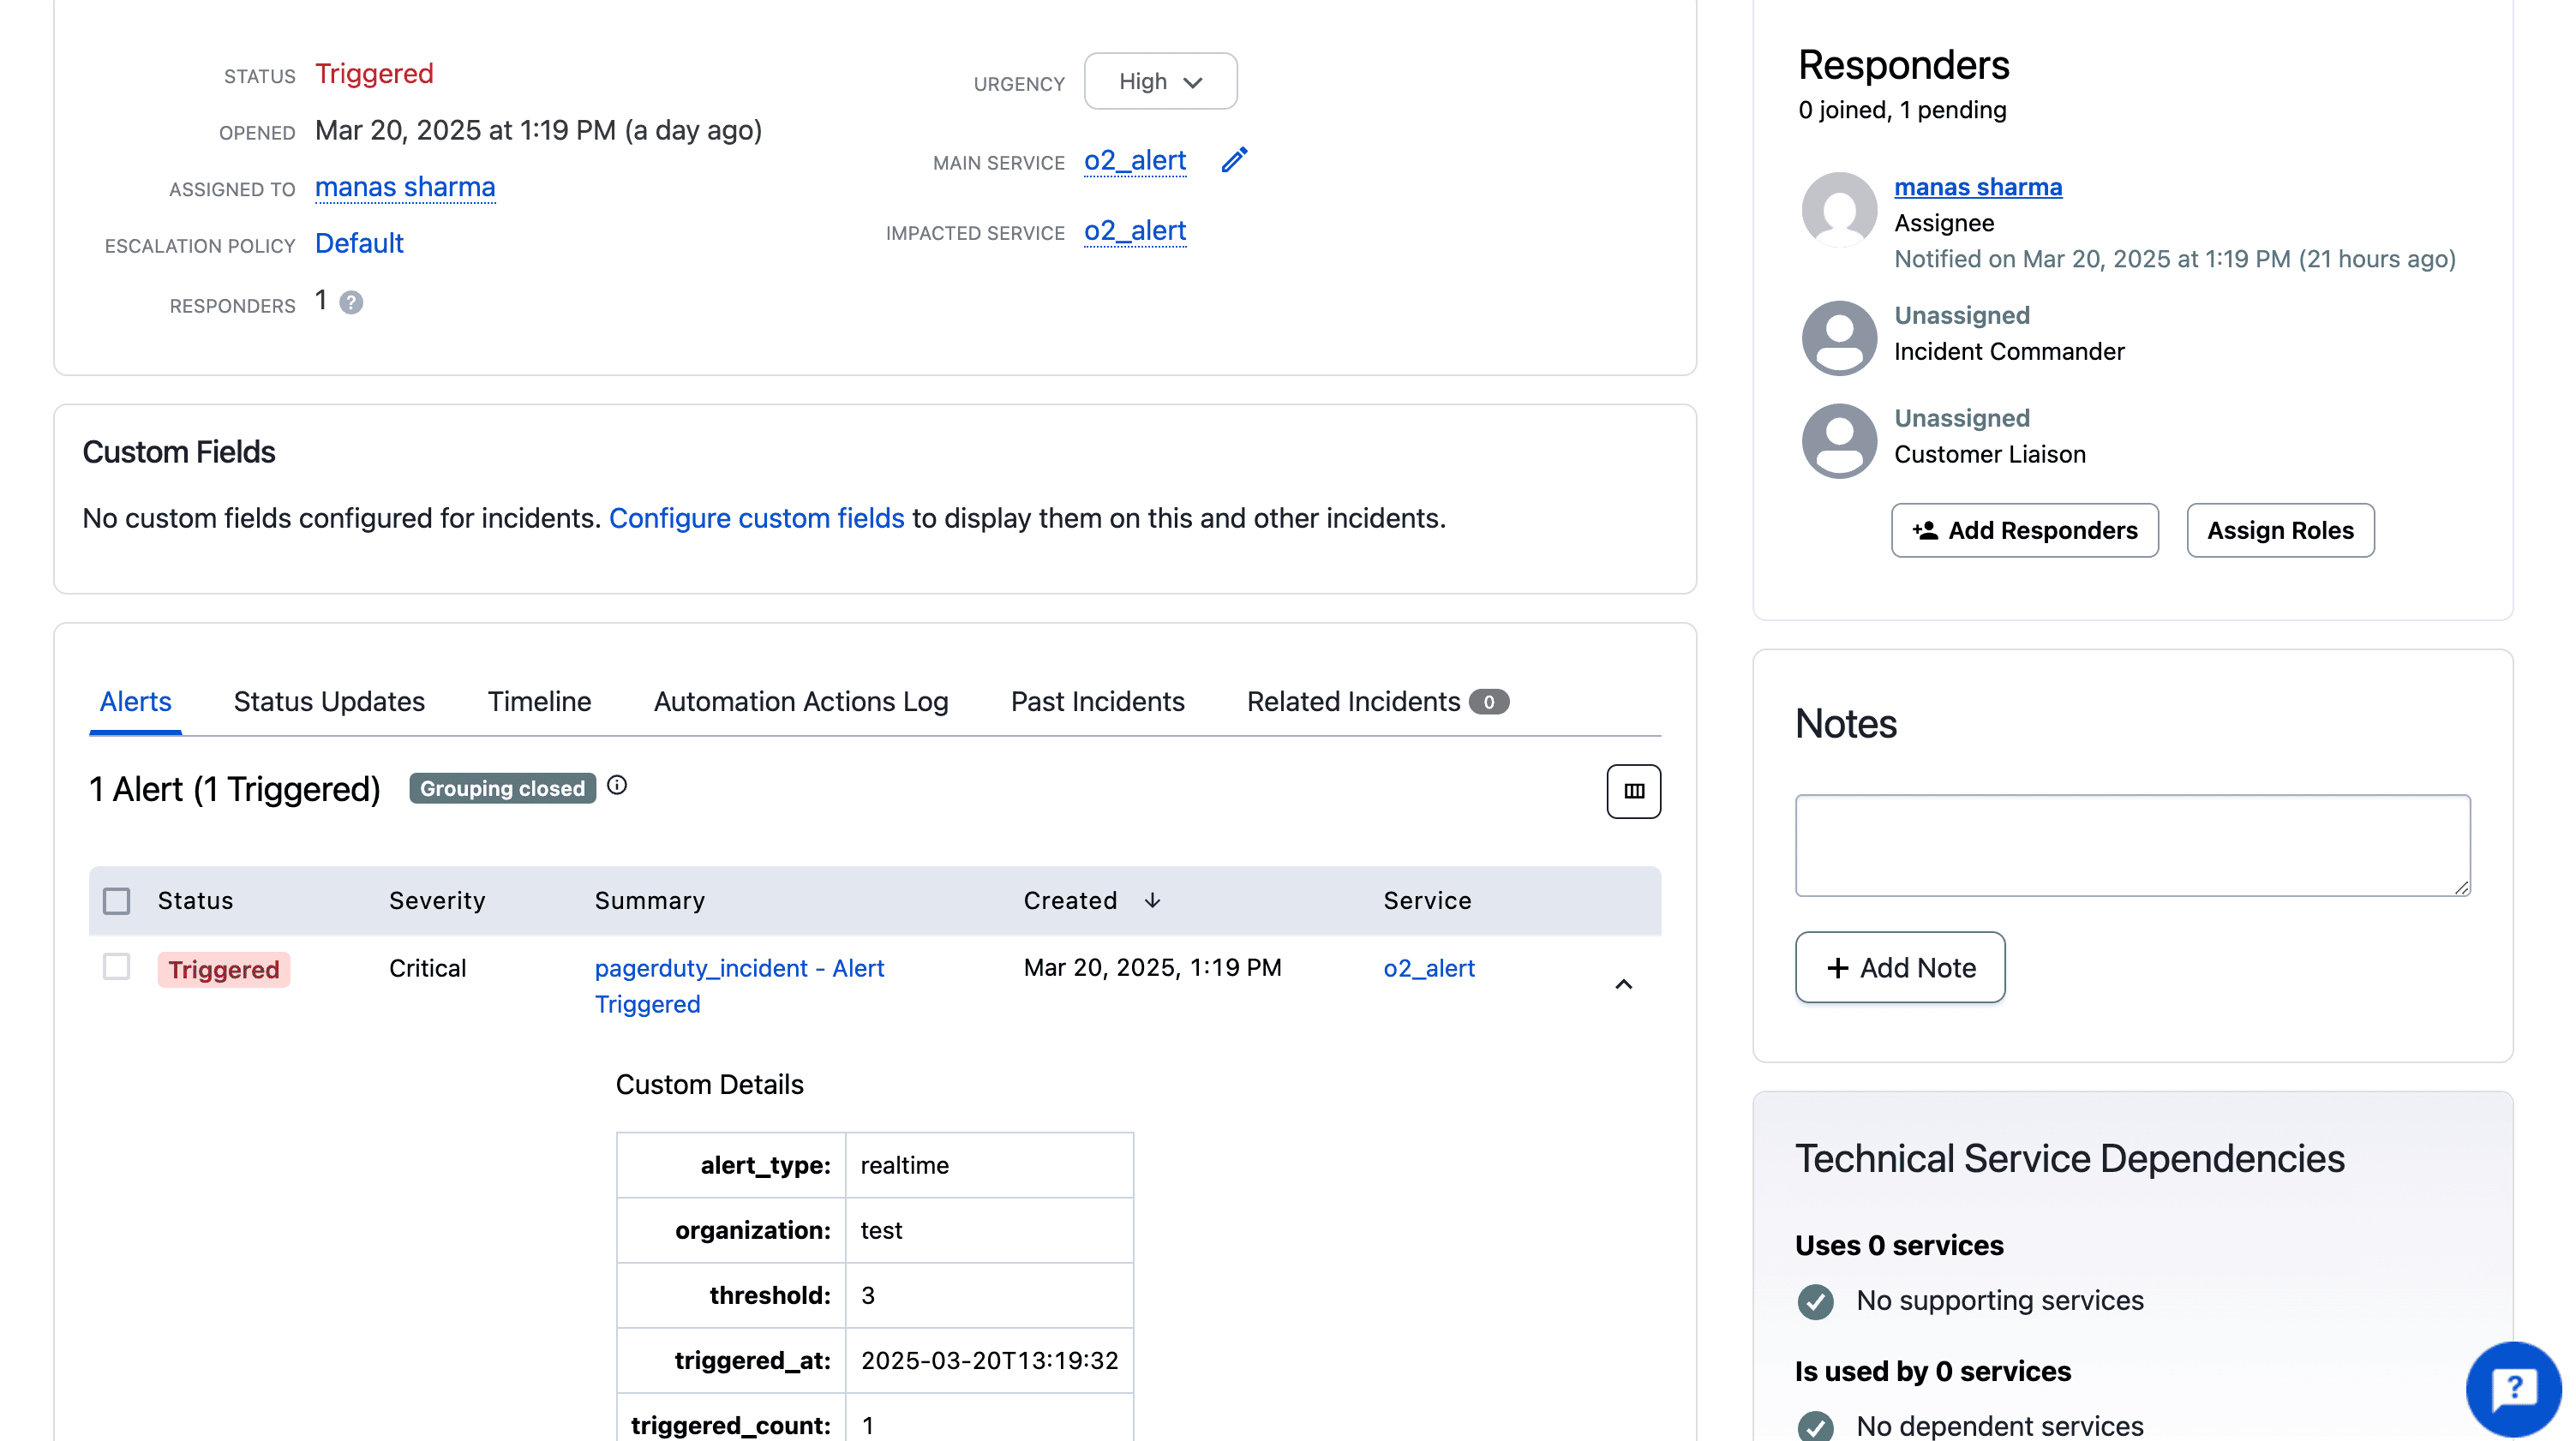Sort alerts by the Created arrow
This screenshot has height=1441, width=2576.
(1152, 900)
